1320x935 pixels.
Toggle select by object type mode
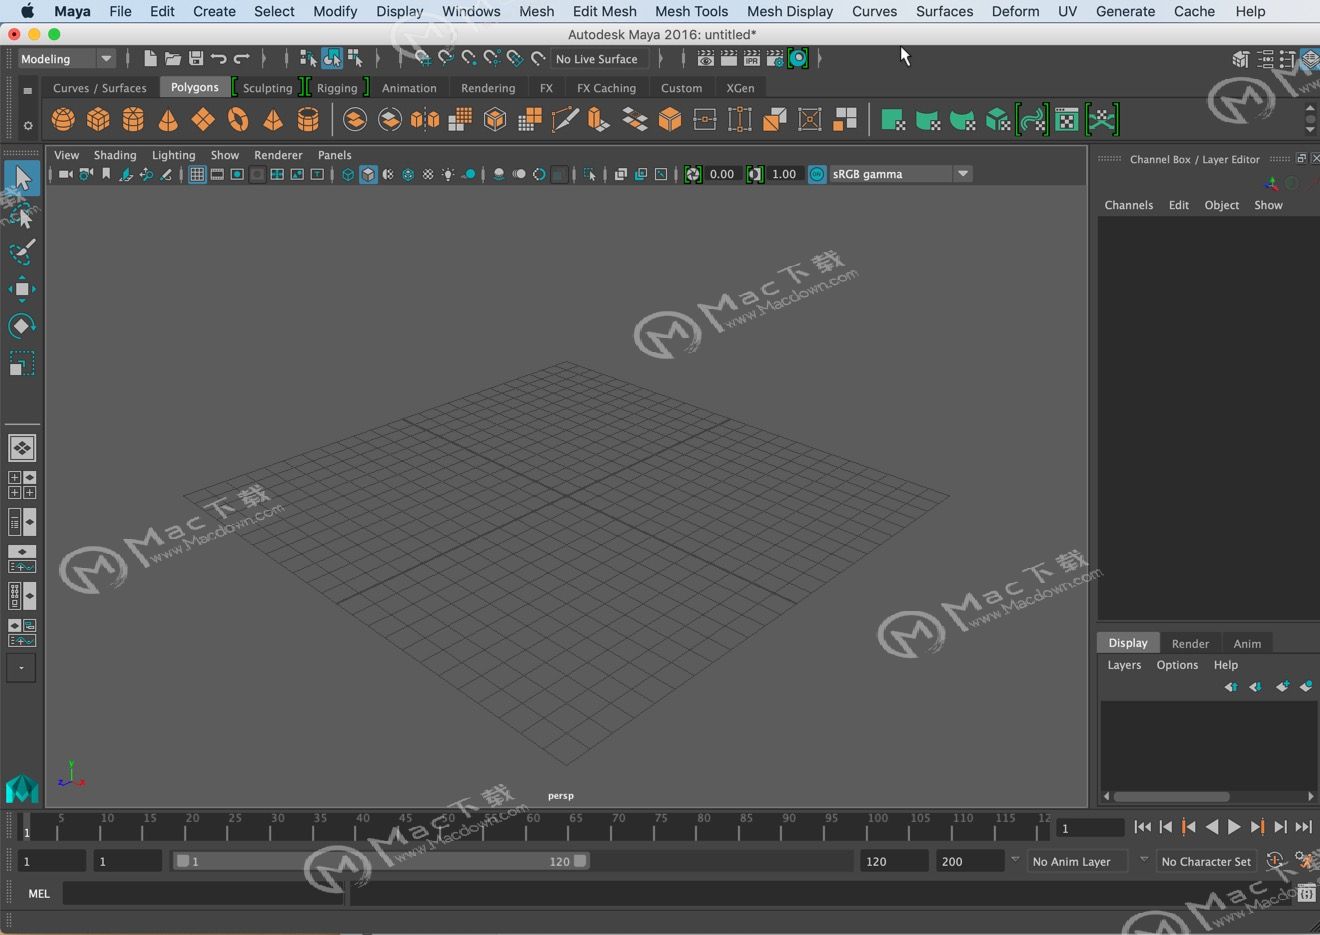coord(331,59)
